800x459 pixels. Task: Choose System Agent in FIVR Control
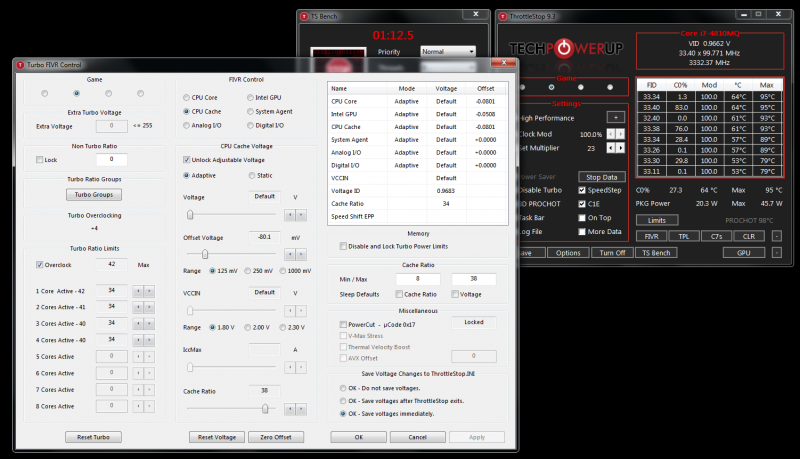click(250, 112)
